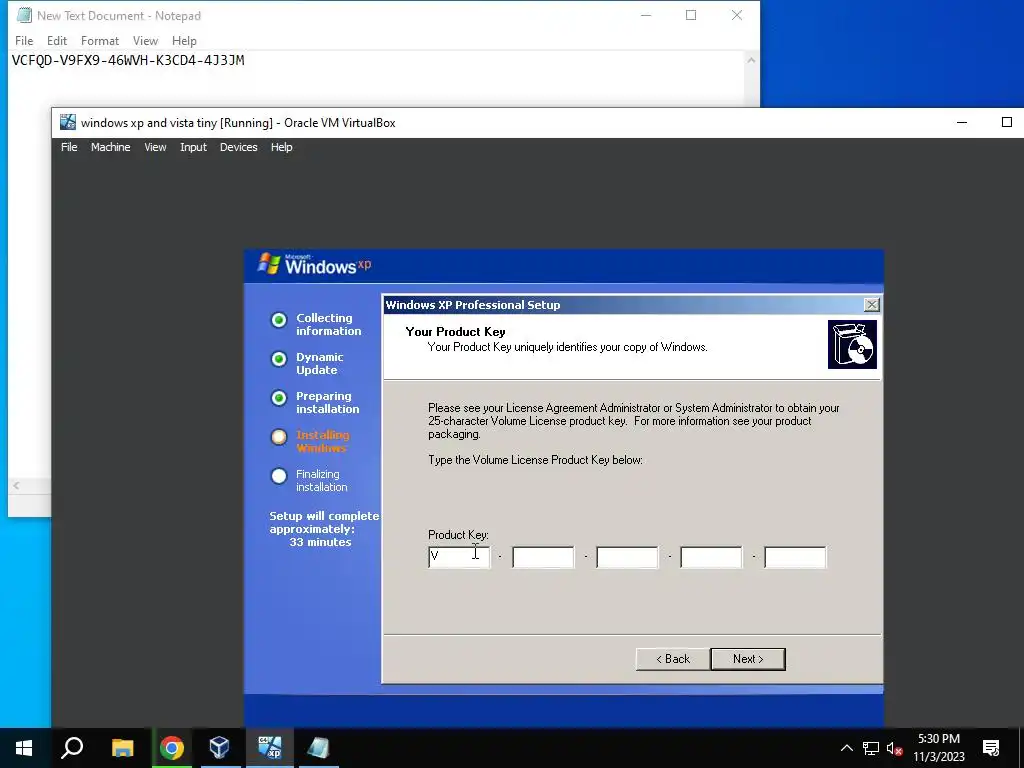Open network status tray icon
This screenshot has width=1024, height=768.
(x=871, y=748)
